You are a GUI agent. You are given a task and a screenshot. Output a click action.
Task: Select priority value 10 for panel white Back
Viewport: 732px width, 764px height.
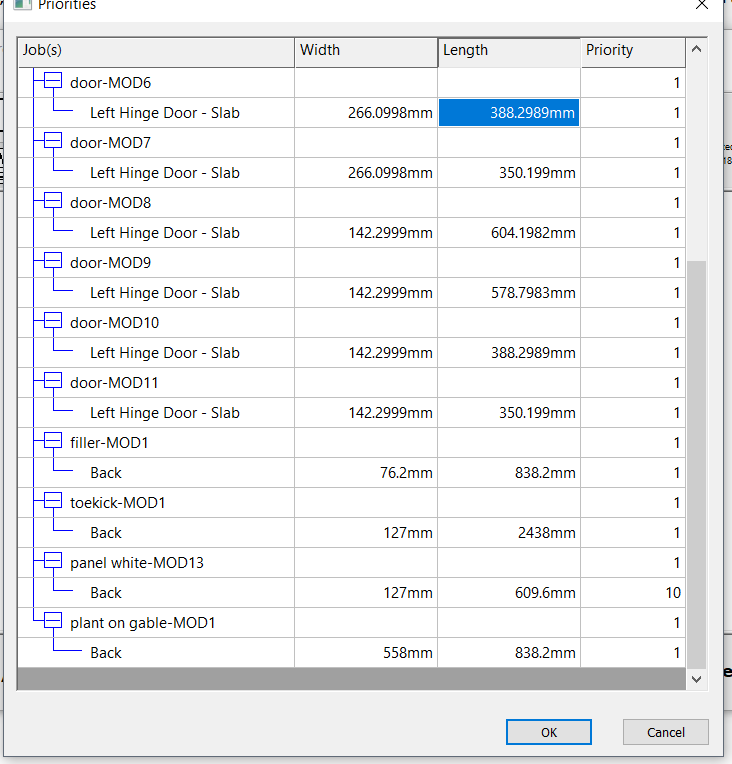pyautogui.click(x=632, y=593)
